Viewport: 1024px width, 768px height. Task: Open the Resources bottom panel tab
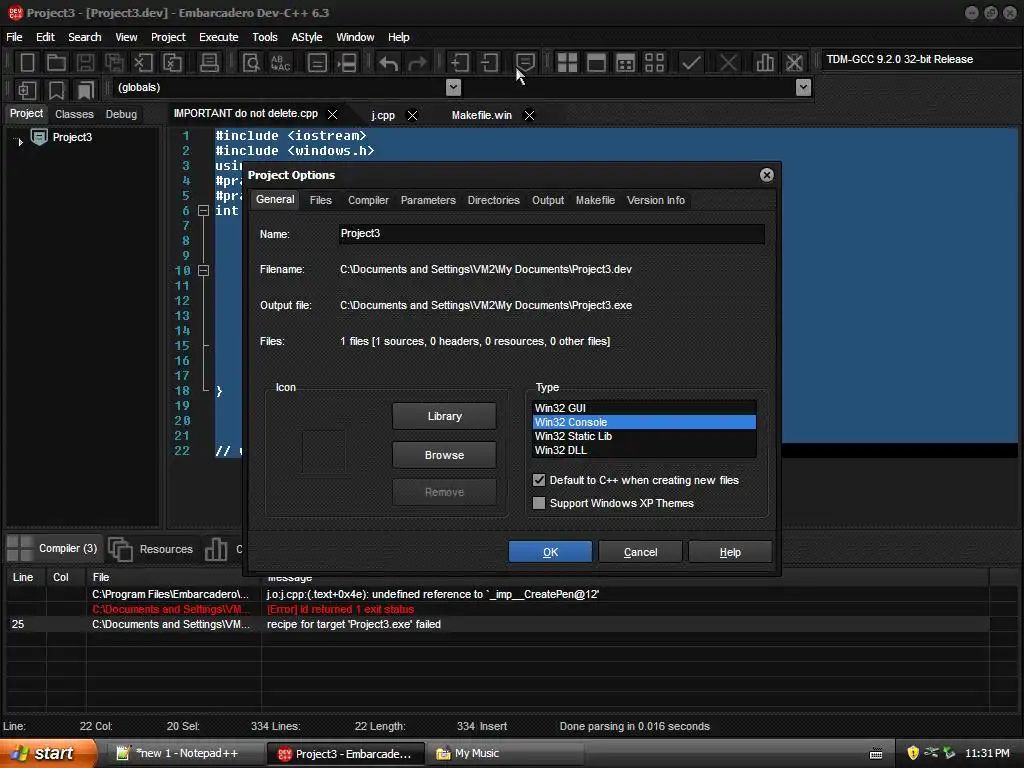click(x=151, y=549)
